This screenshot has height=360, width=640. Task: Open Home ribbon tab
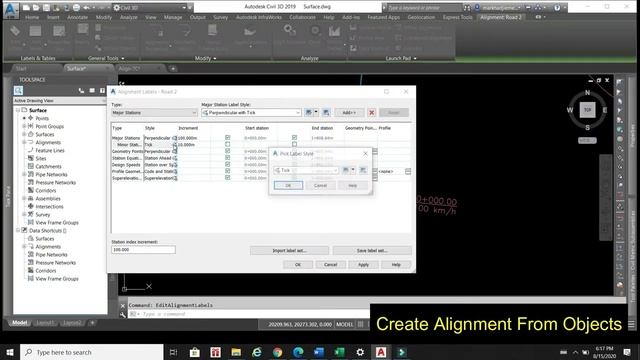tap(32, 18)
